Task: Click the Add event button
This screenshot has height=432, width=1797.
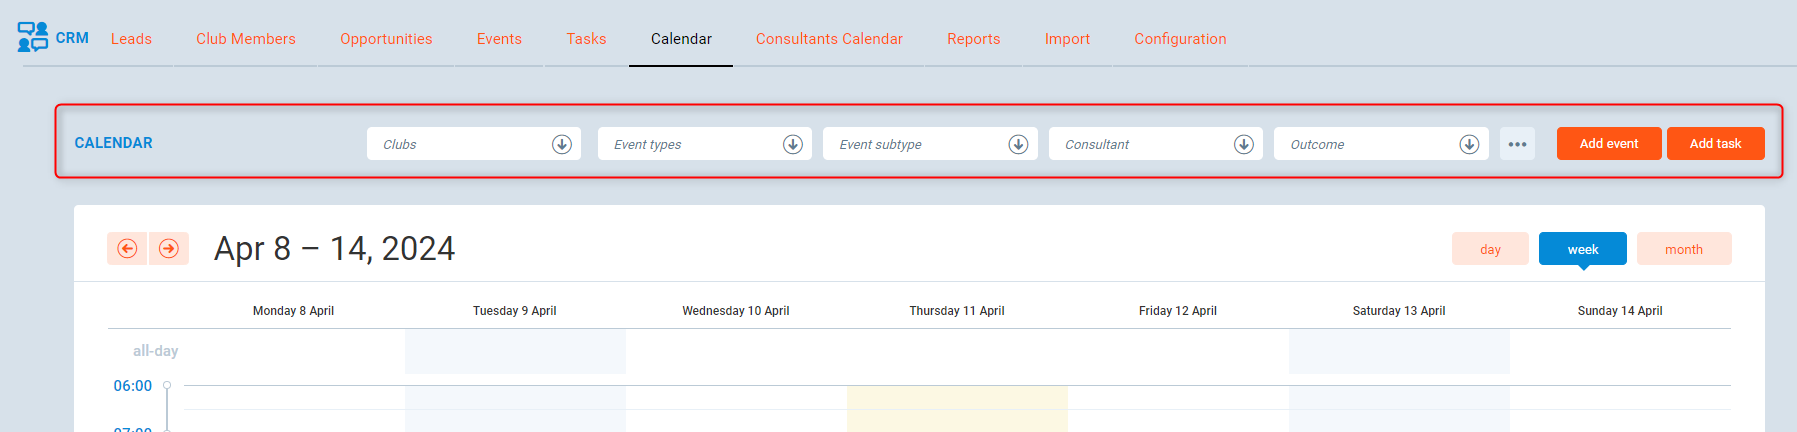Action: 1608,144
